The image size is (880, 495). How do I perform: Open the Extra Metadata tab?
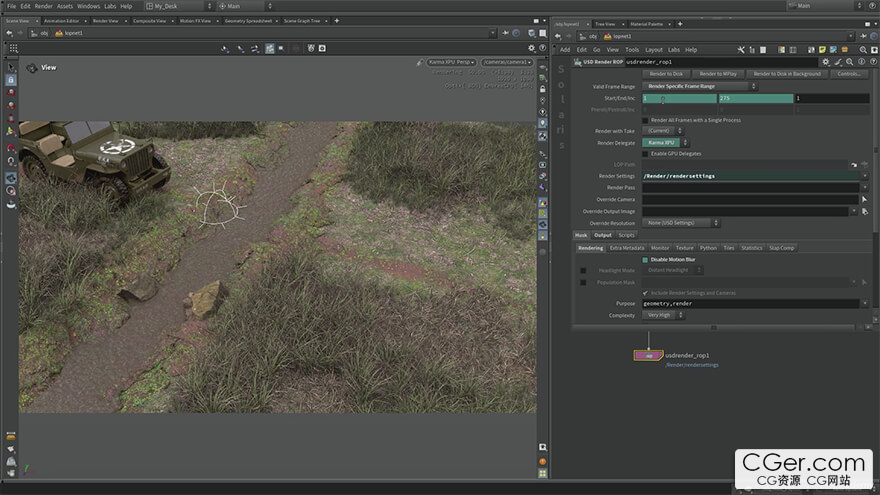click(x=627, y=248)
